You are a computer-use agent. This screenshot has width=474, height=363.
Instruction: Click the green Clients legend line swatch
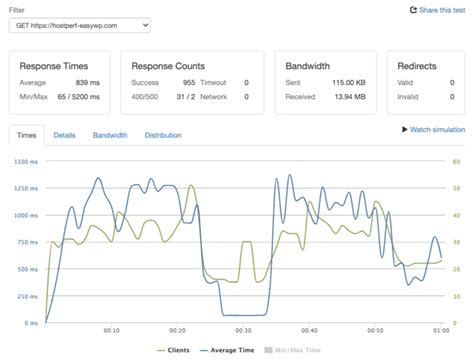coord(161,350)
